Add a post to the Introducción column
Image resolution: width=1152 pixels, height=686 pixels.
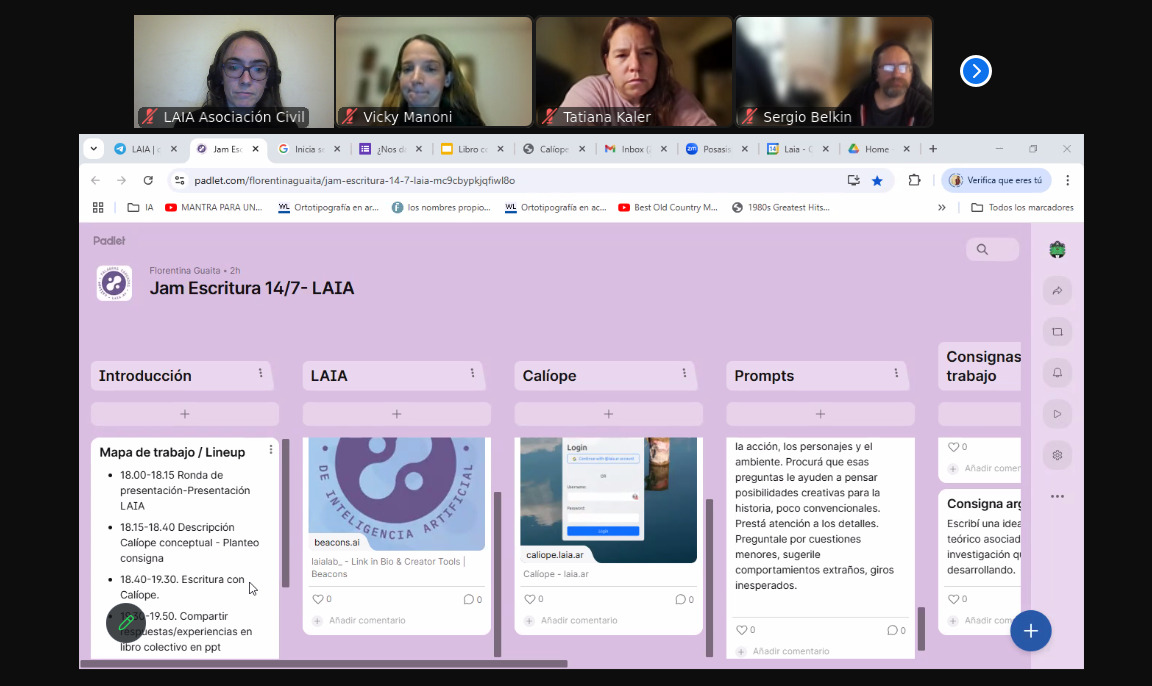(185, 414)
